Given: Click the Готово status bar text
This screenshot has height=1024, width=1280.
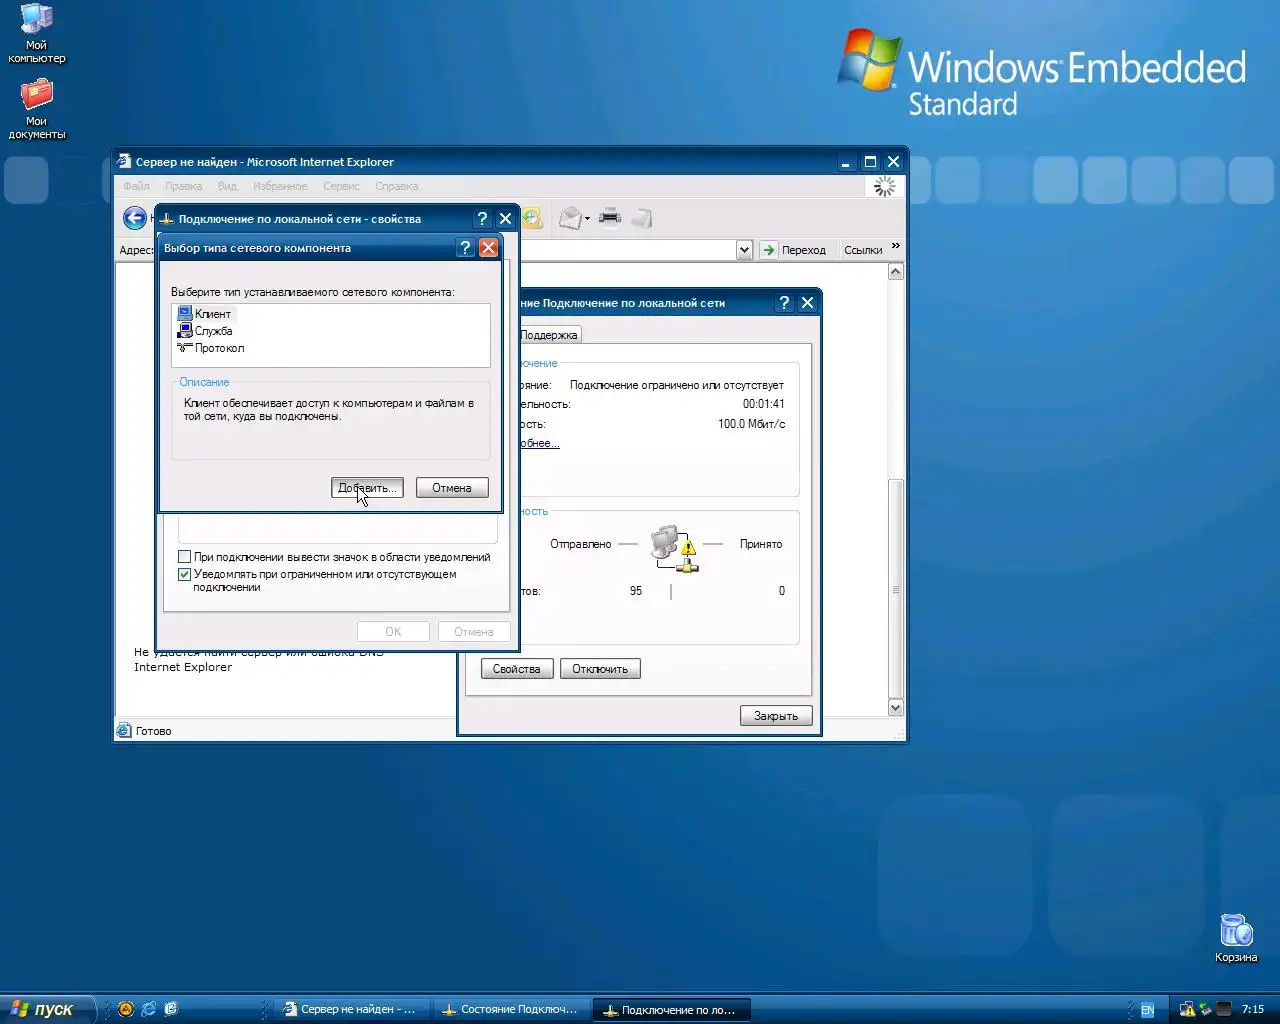Looking at the screenshot, I should tap(154, 731).
